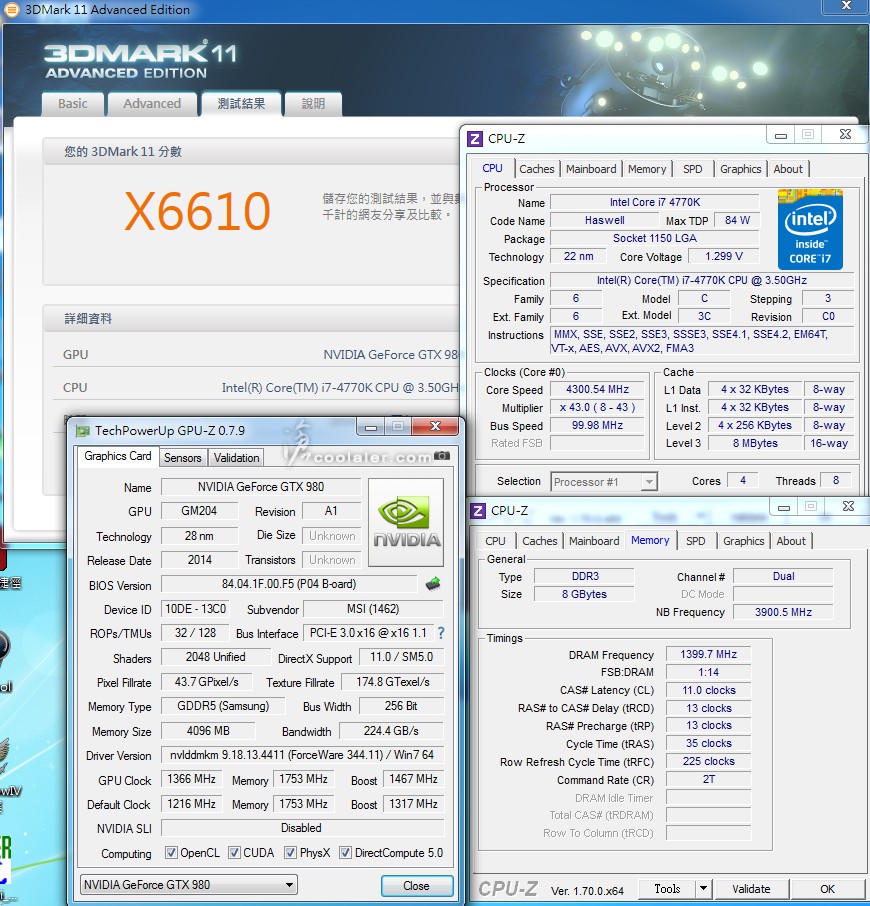Open the SPD tab in top CPU-Z window
Viewport: 870px width, 906px height.
coord(693,169)
